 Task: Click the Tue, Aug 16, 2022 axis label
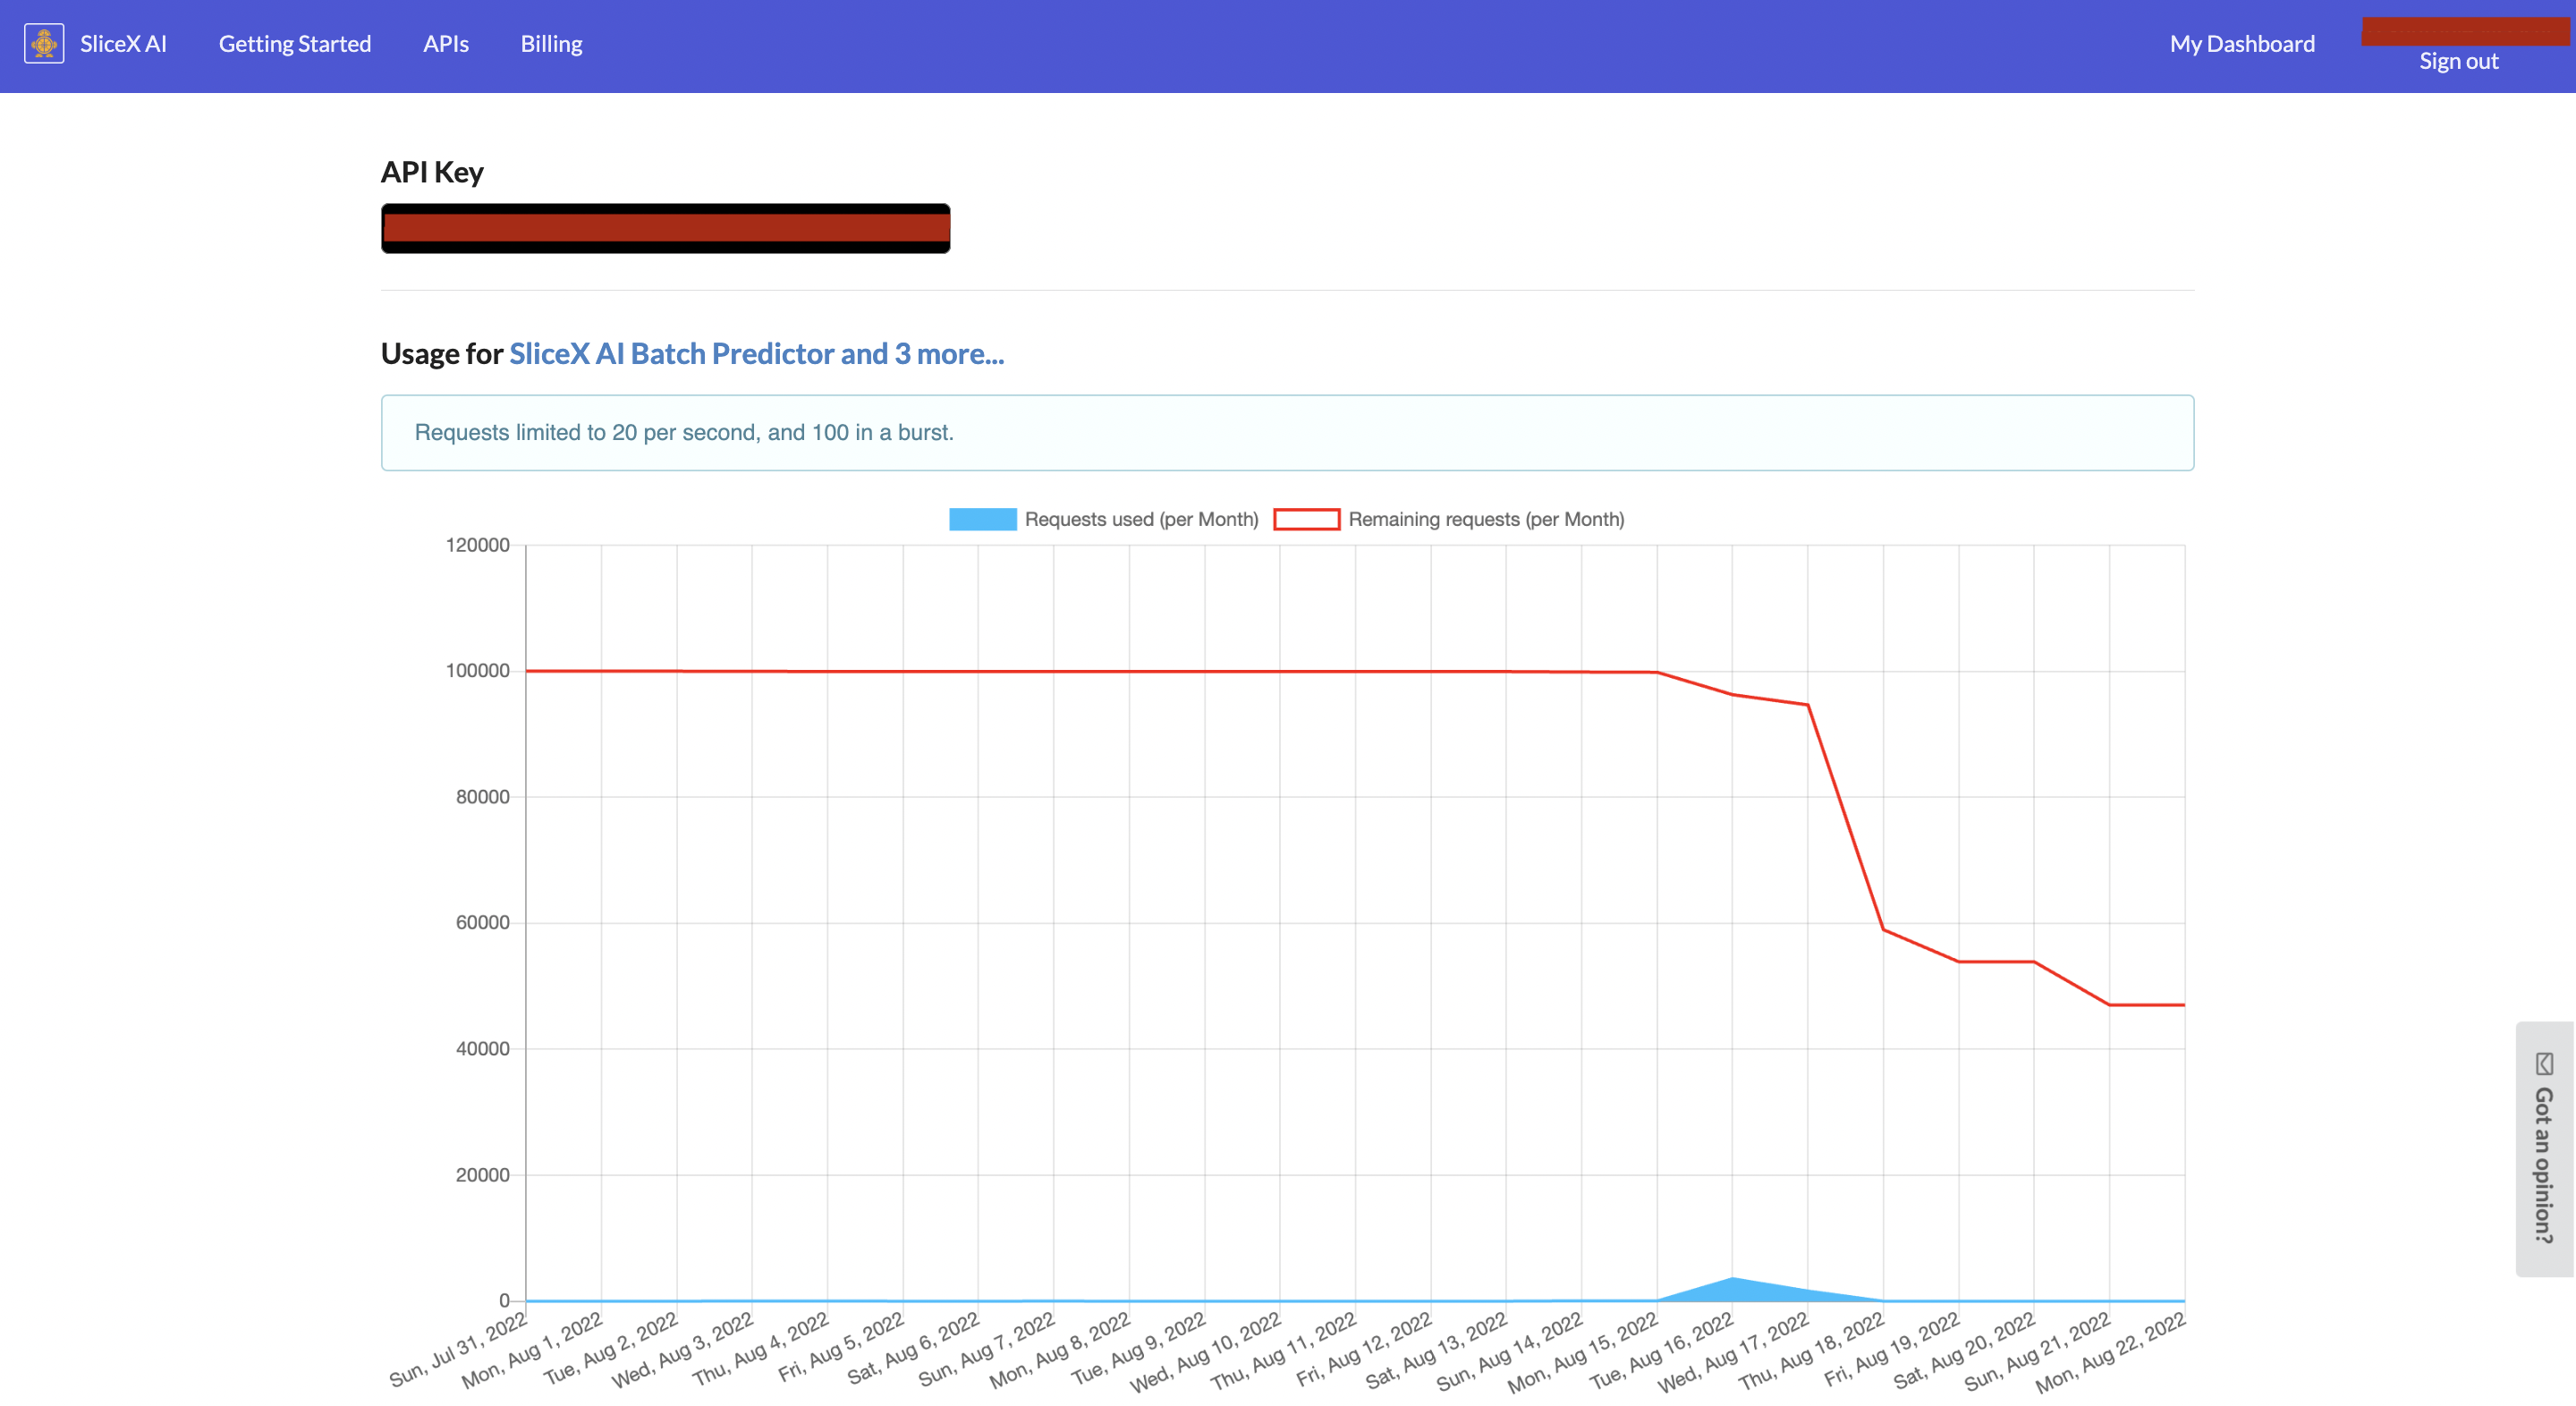pyautogui.click(x=1661, y=1351)
